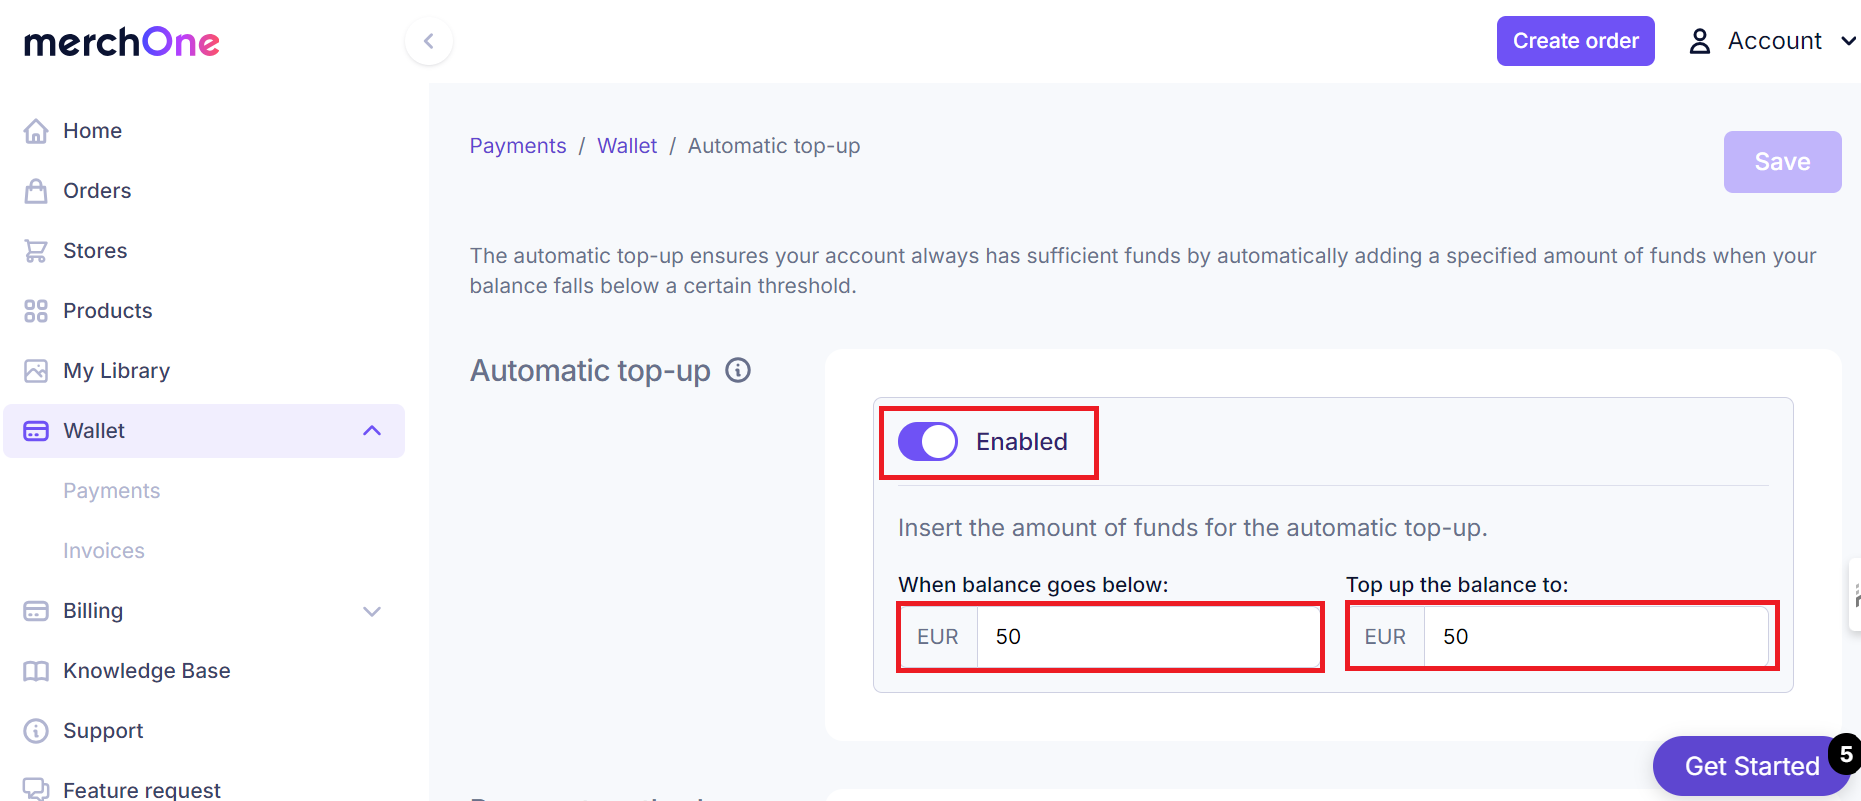The image size is (1861, 801).
Task: Click the Stores cart icon
Action: click(x=35, y=250)
